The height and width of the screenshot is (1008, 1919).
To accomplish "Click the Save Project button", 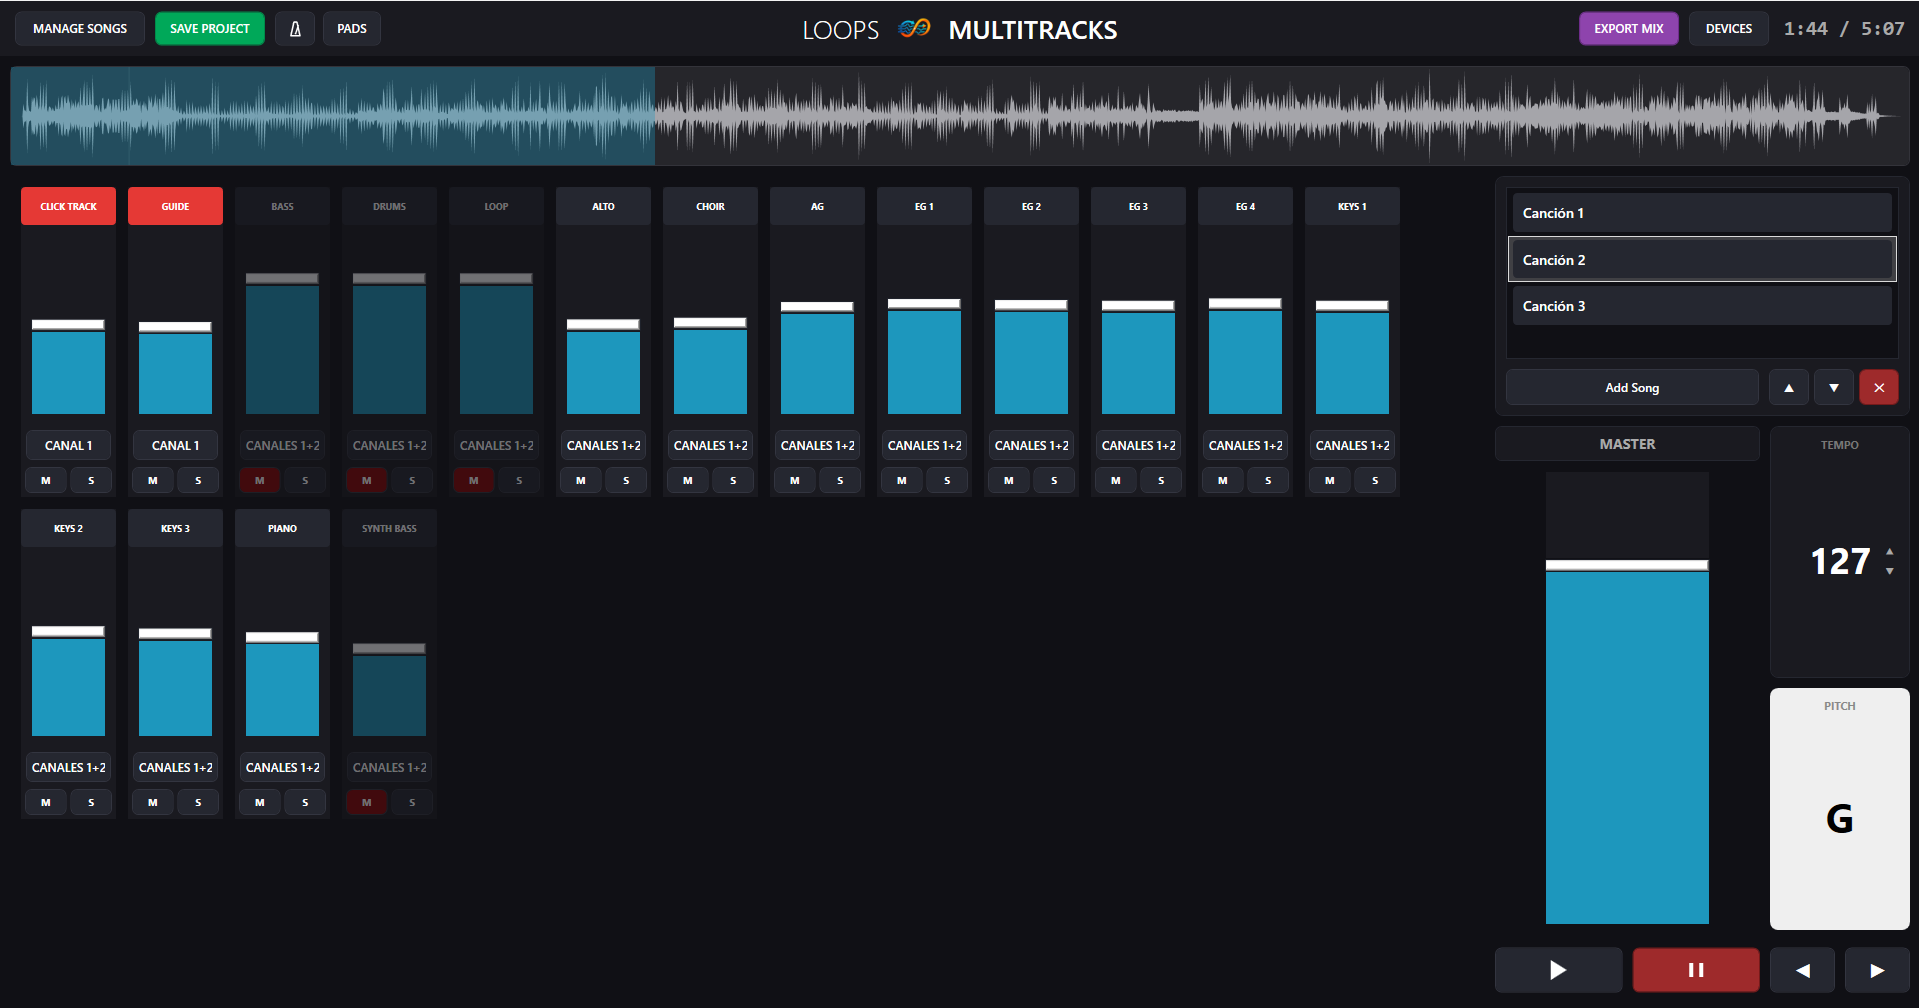I will point(210,29).
